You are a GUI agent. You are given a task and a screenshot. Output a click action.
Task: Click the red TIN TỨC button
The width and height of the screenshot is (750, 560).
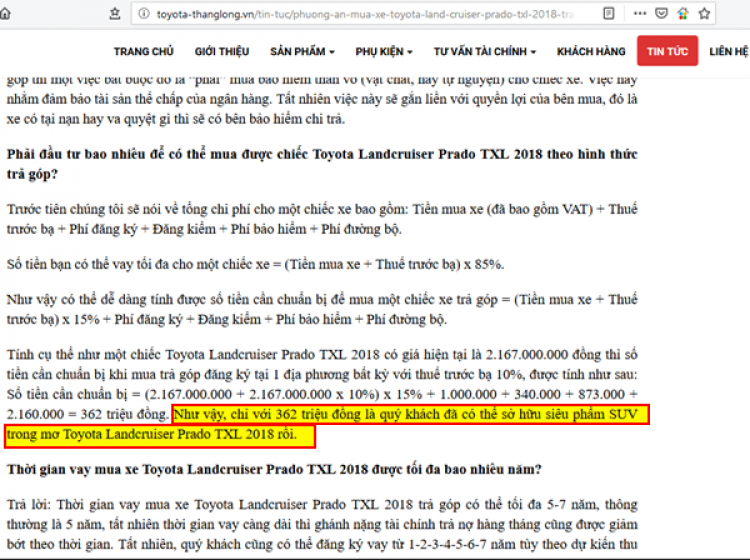667,51
